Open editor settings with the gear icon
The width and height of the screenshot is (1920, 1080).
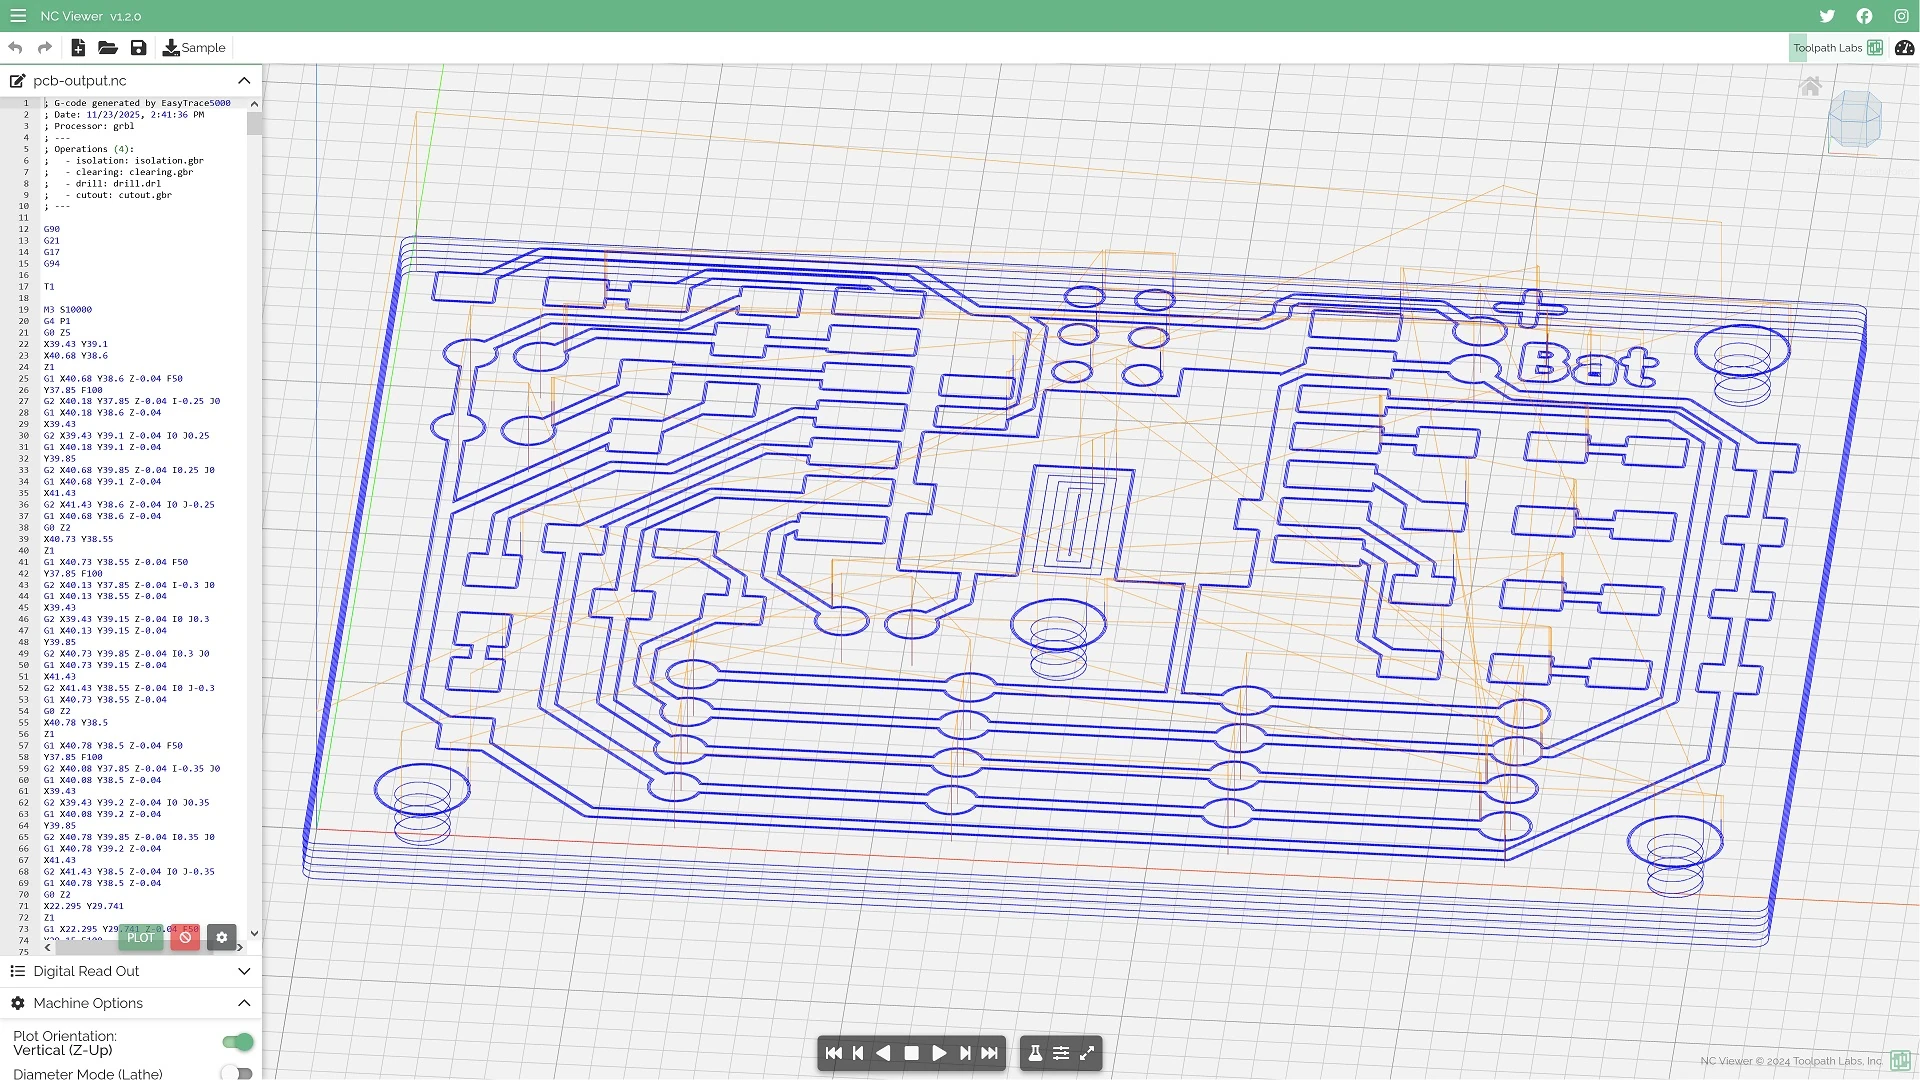click(x=221, y=938)
